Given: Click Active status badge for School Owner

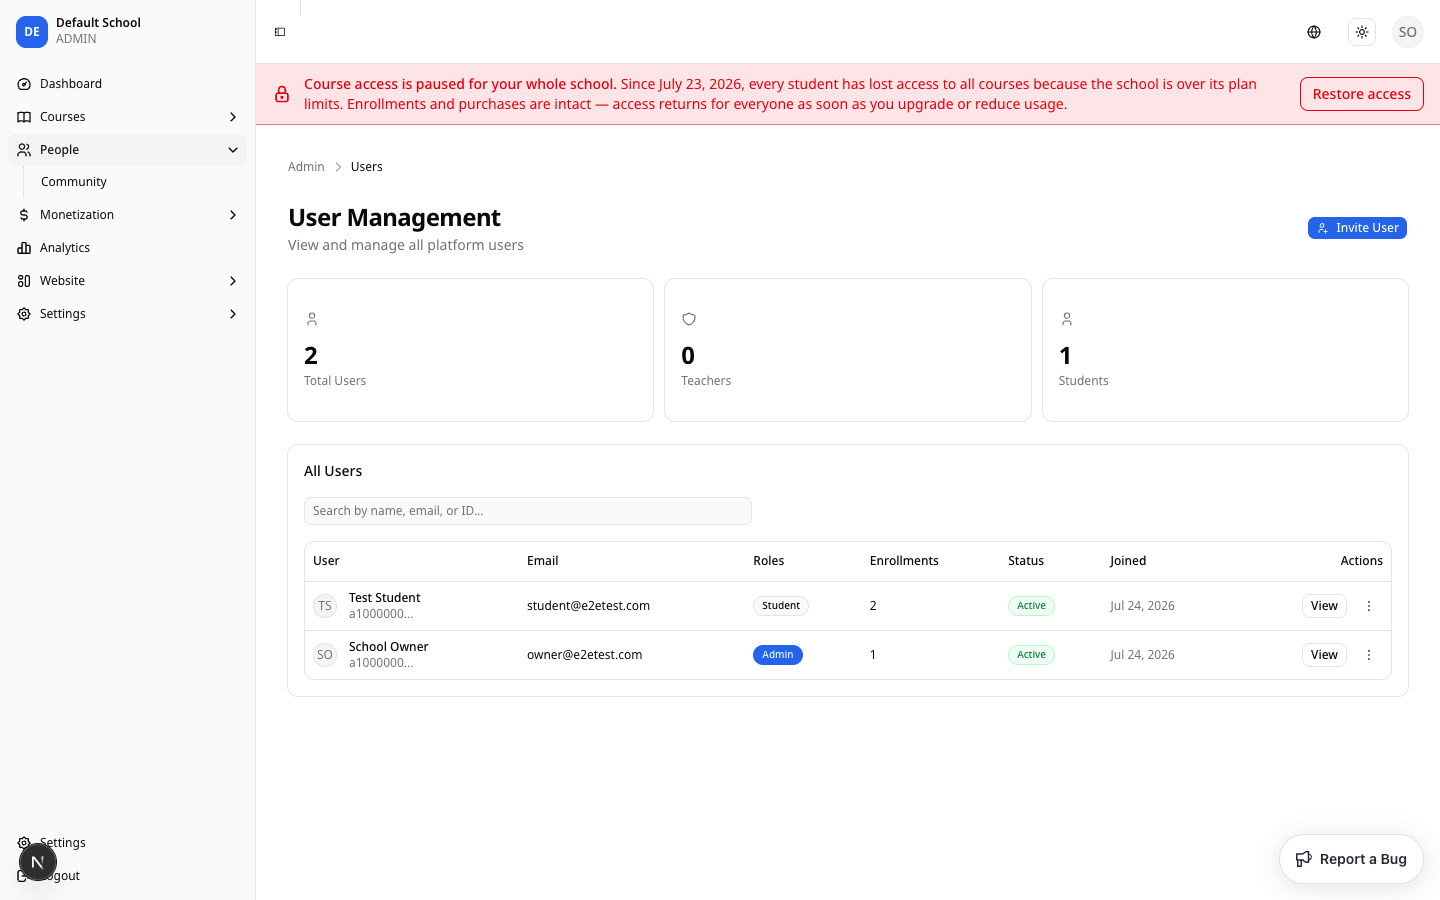Looking at the screenshot, I should tap(1031, 655).
